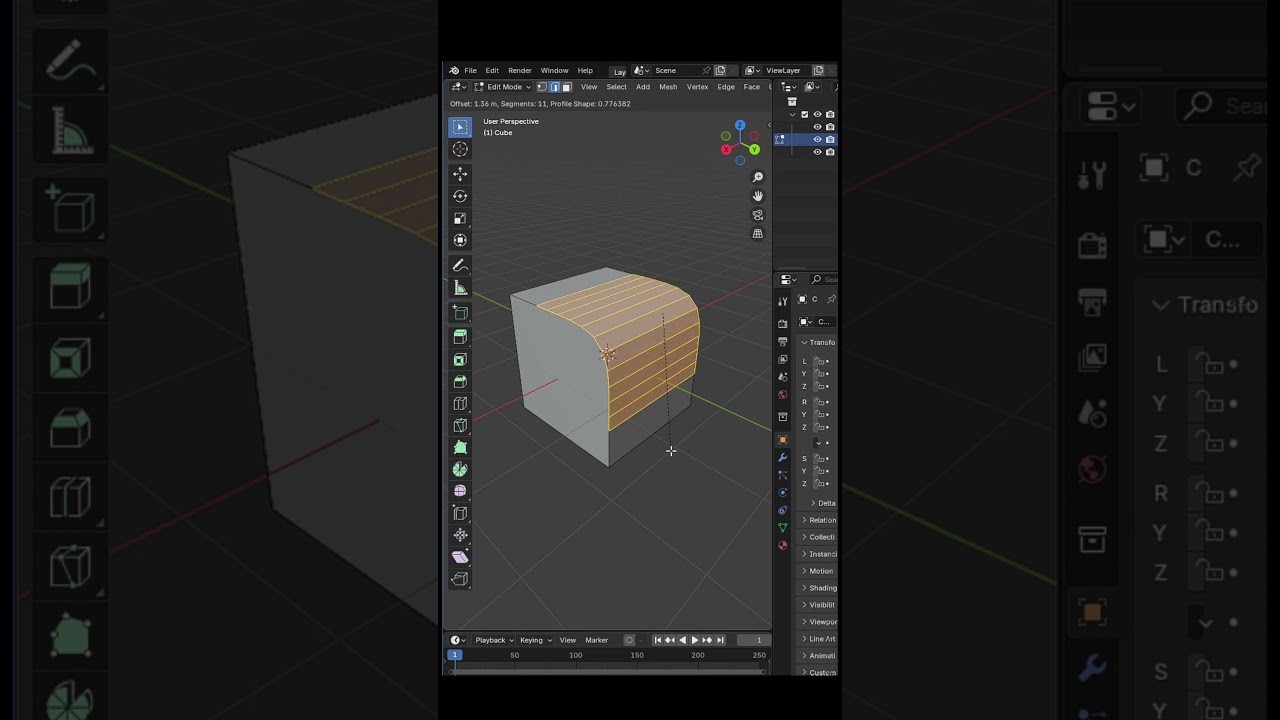Viewport: 1280px width, 720px height.
Task: Select the Scale tool
Action: click(x=460, y=218)
